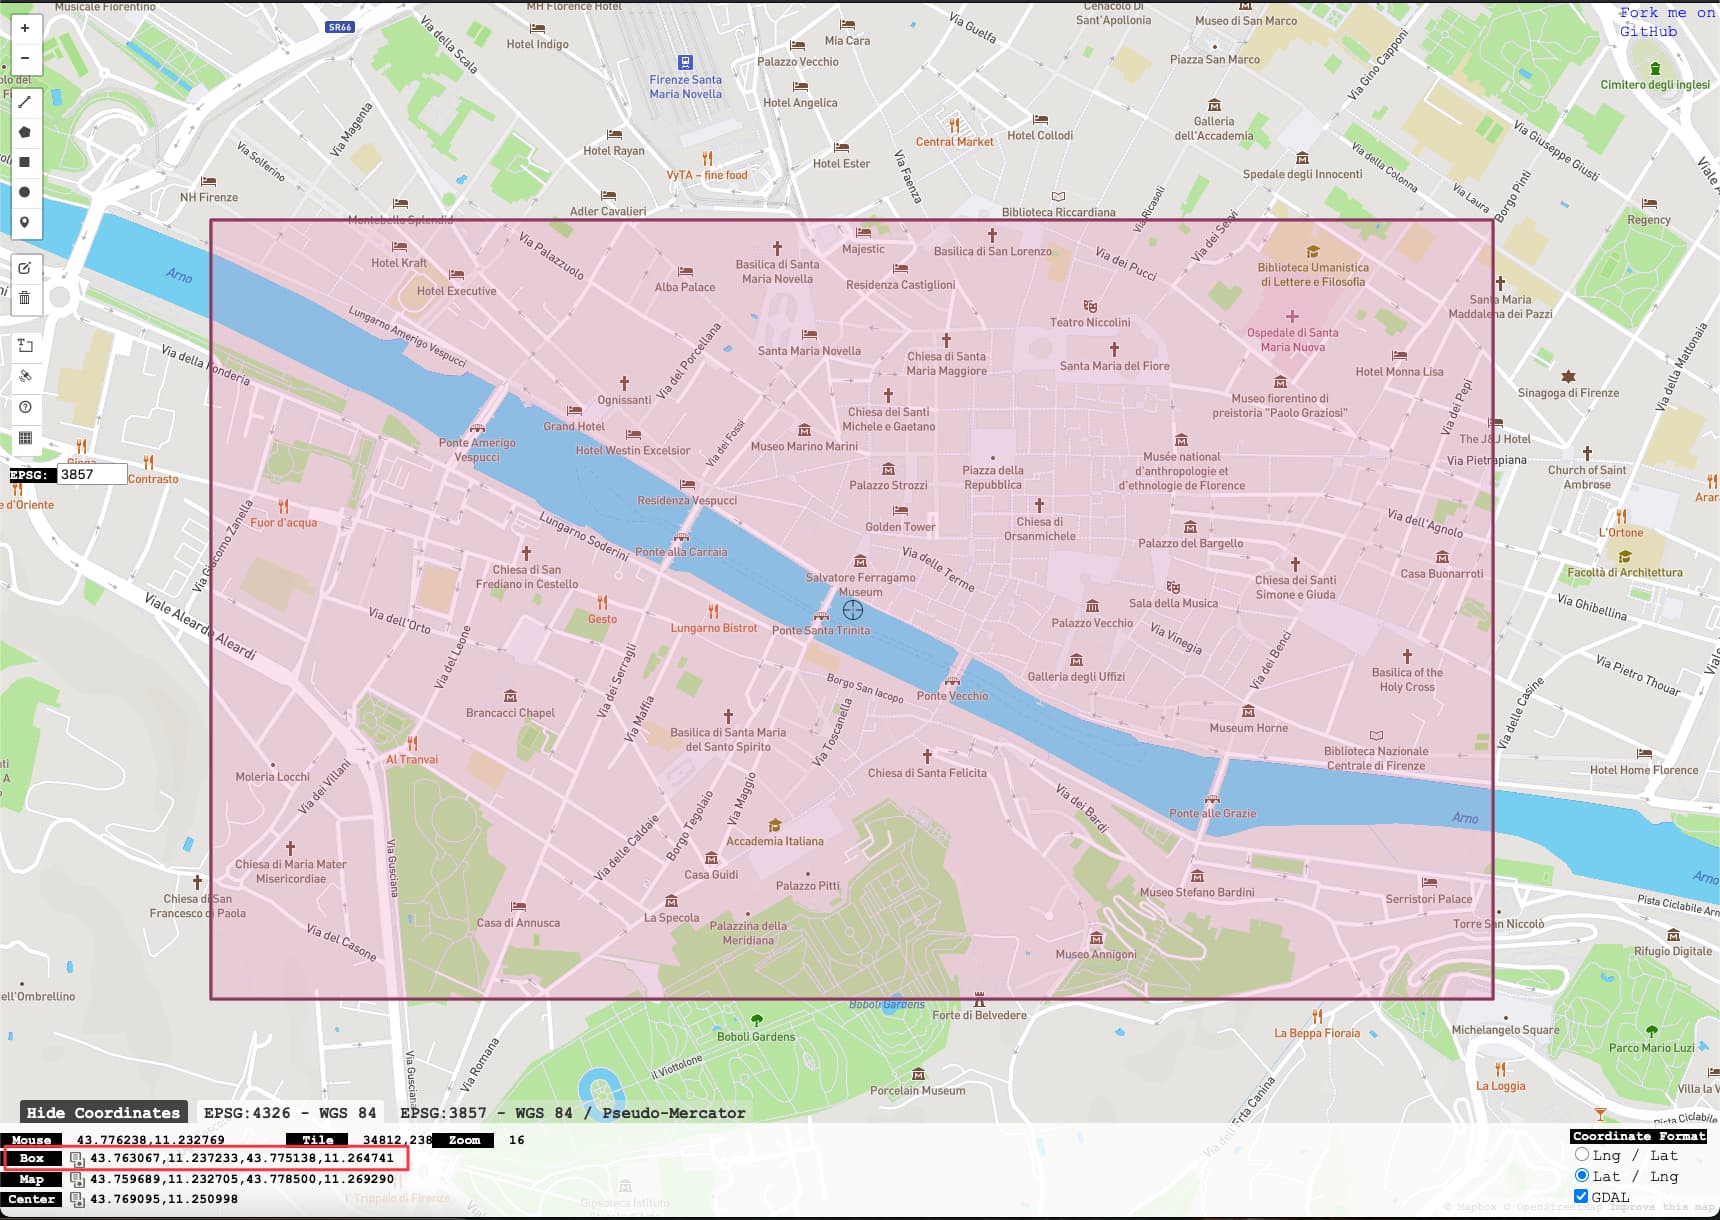
Task: Select the place marker tool
Action: (x=25, y=222)
